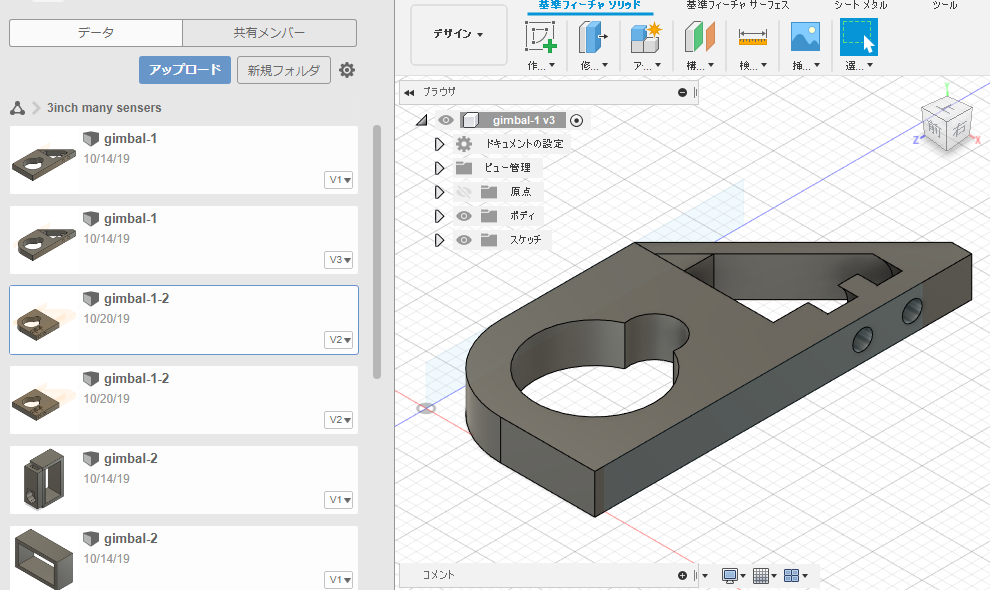Show the hidden 原点 folder via its eye
Viewport: 990px width, 590px height.
pyautogui.click(x=464, y=192)
